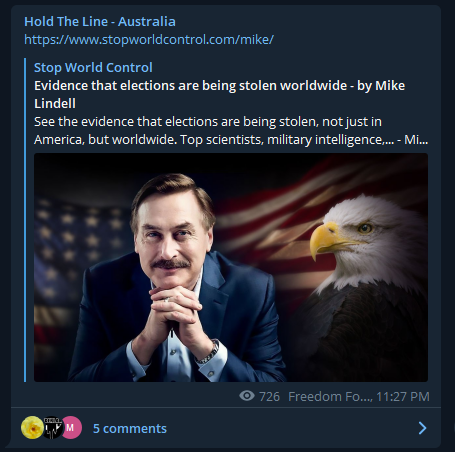Open the bold 'Evidence that elections' preview title
The width and height of the screenshot is (455, 452).
219,94
